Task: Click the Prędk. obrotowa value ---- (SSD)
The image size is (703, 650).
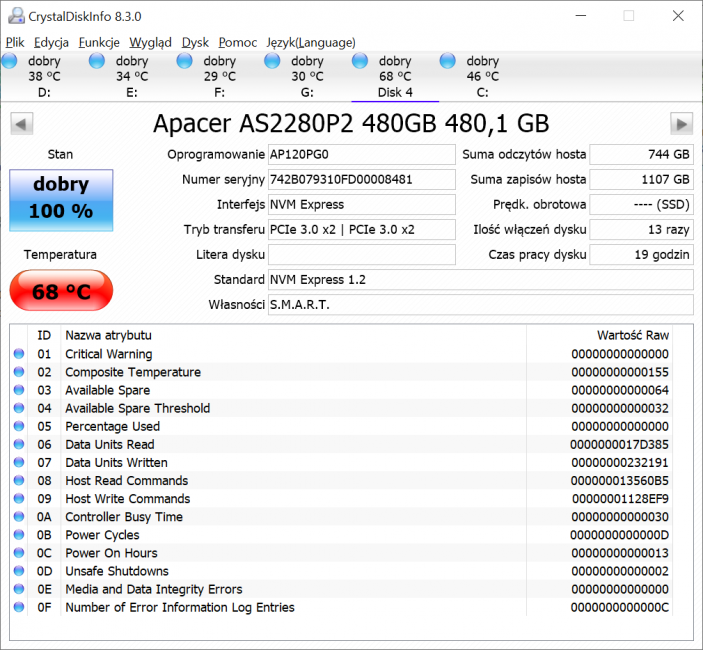Action: [x=641, y=204]
